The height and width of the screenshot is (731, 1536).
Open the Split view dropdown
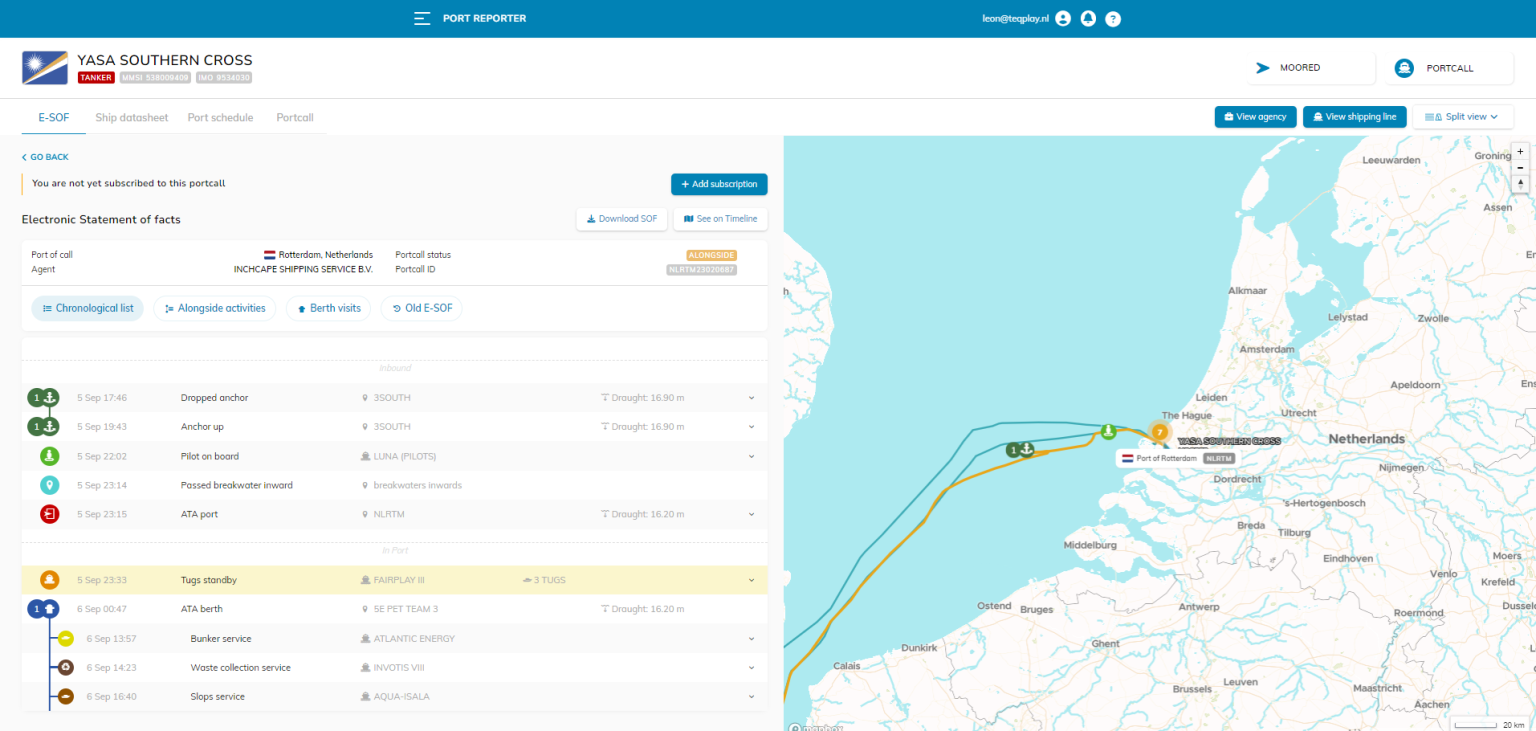pos(1462,117)
